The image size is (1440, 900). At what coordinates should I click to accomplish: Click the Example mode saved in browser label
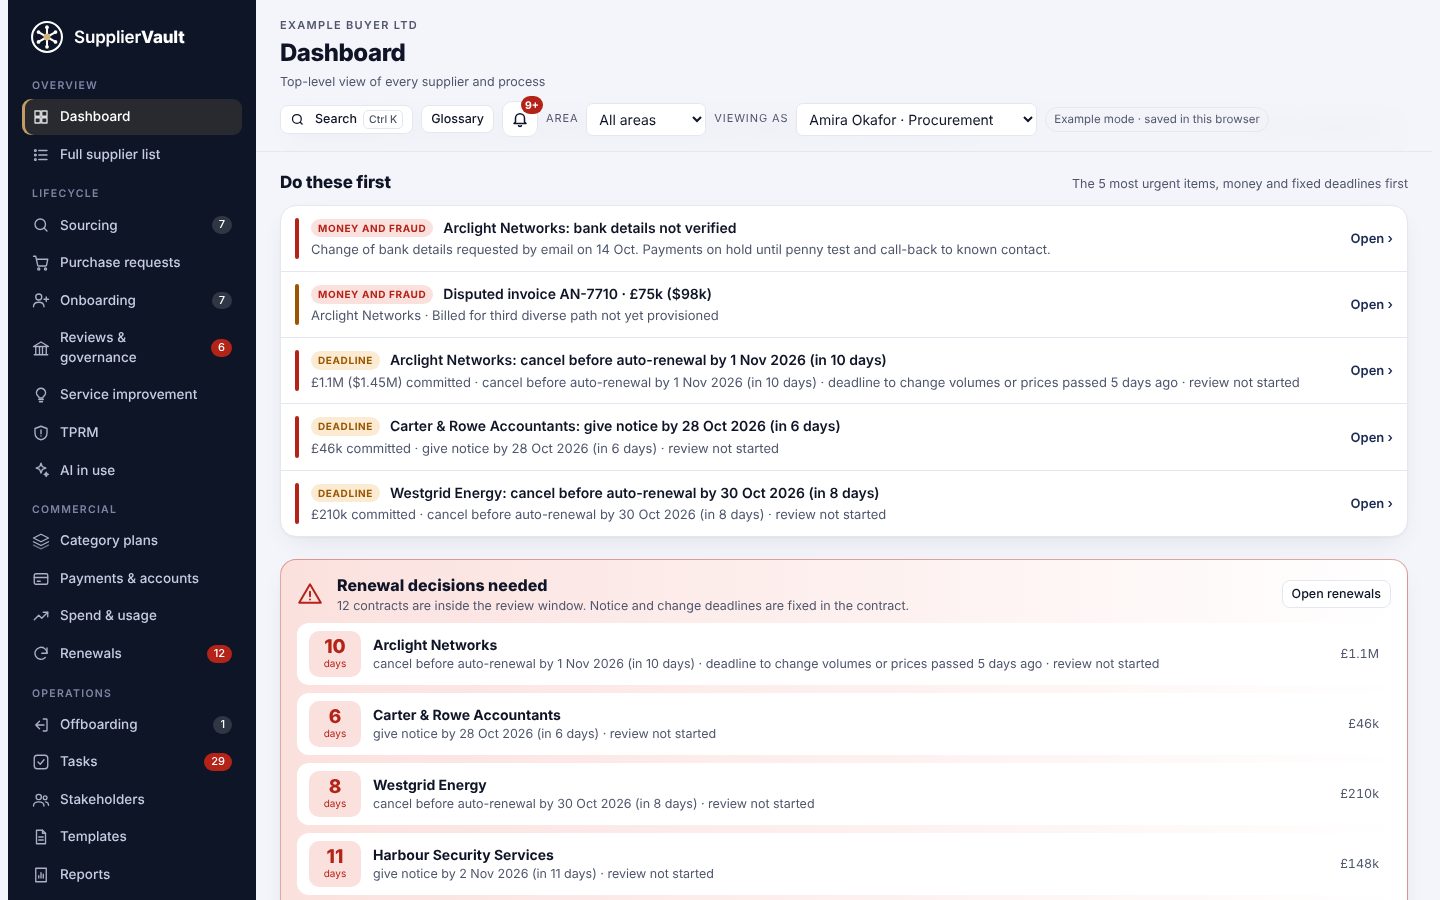pyautogui.click(x=1157, y=119)
